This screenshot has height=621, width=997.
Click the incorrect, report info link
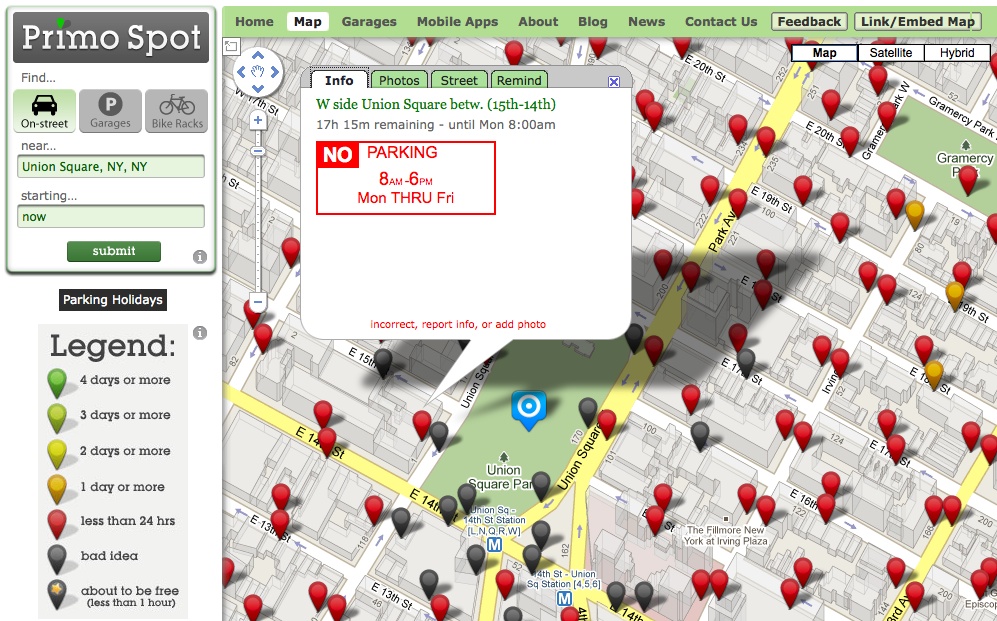[x=458, y=325]
